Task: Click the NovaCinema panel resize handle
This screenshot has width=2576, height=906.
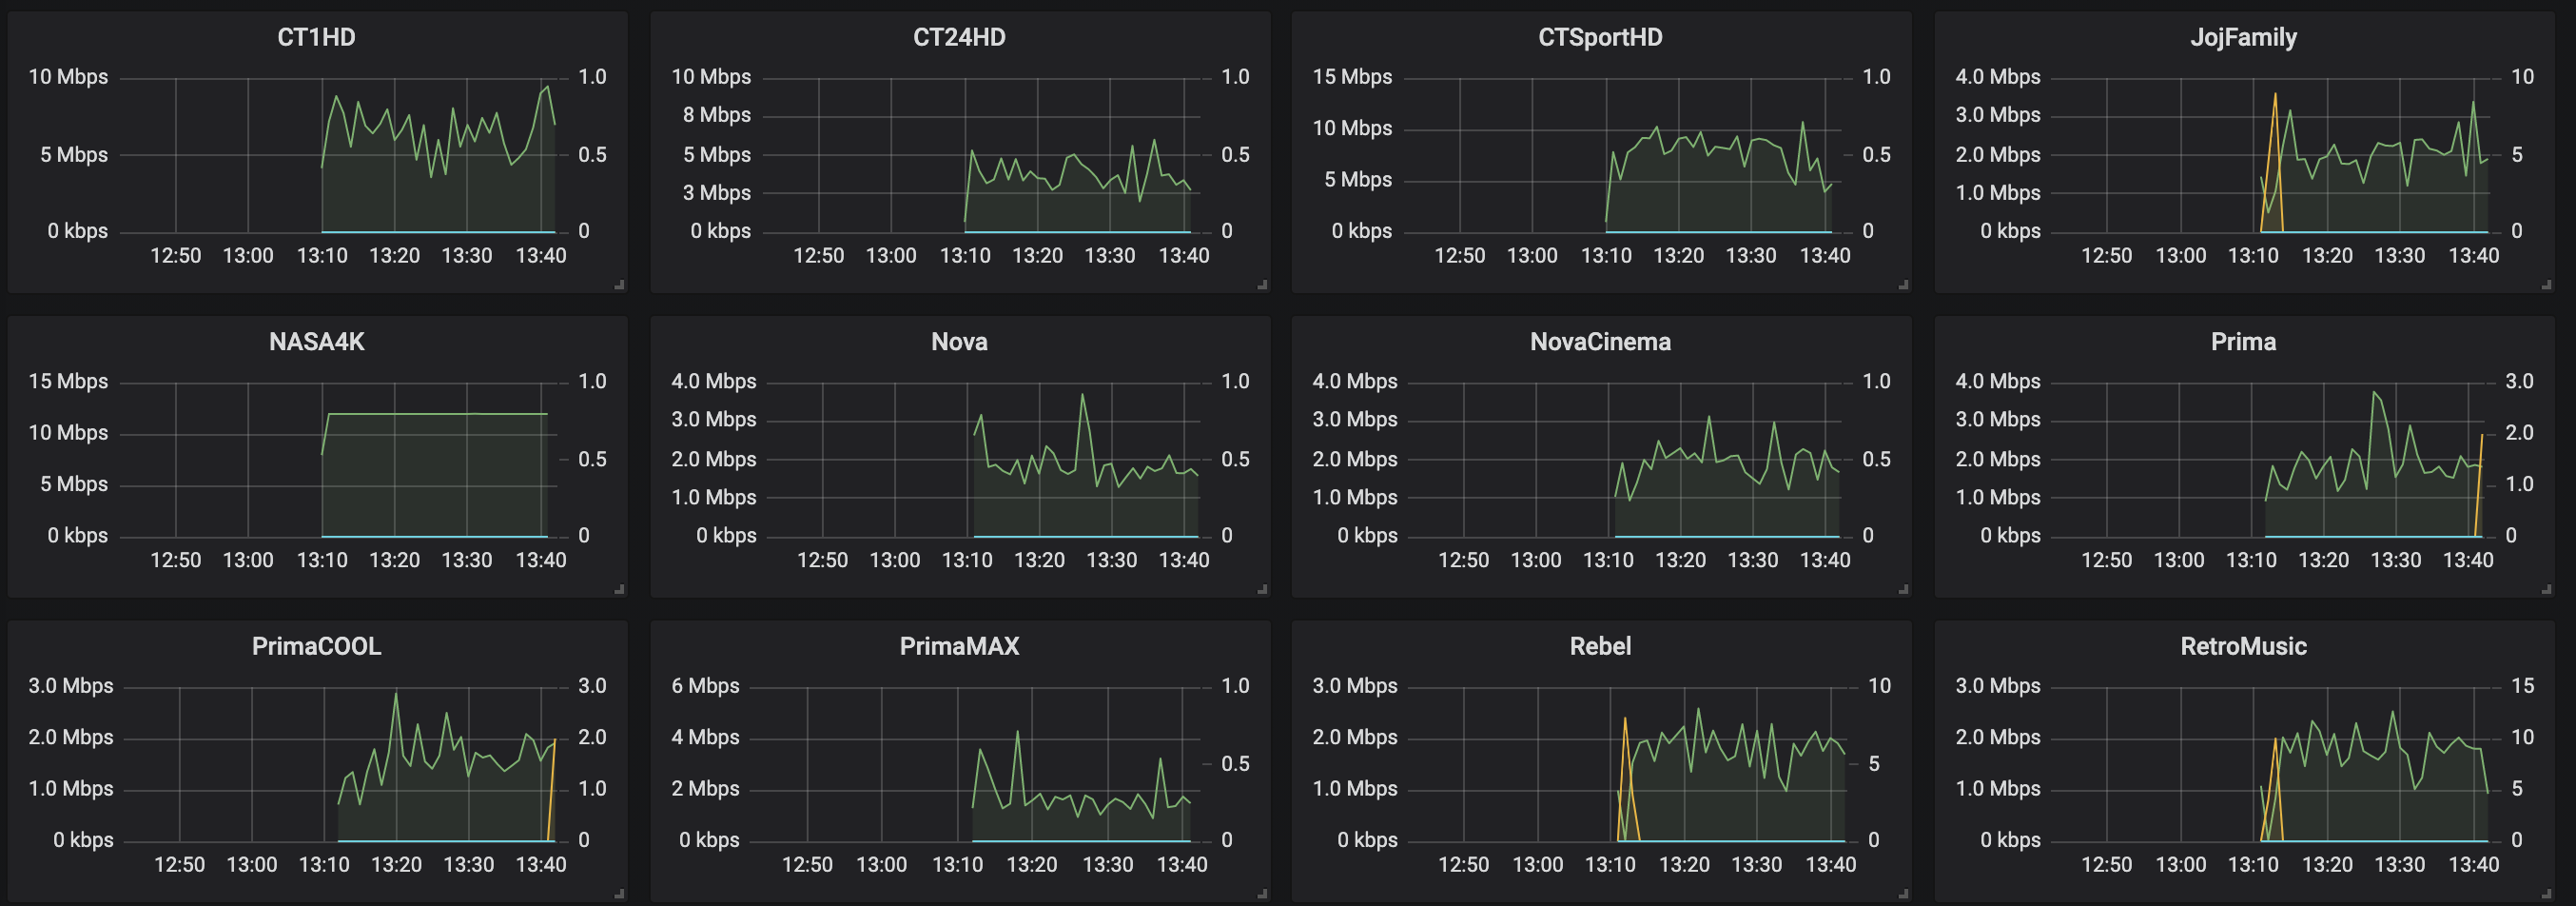Action: 1903,589
